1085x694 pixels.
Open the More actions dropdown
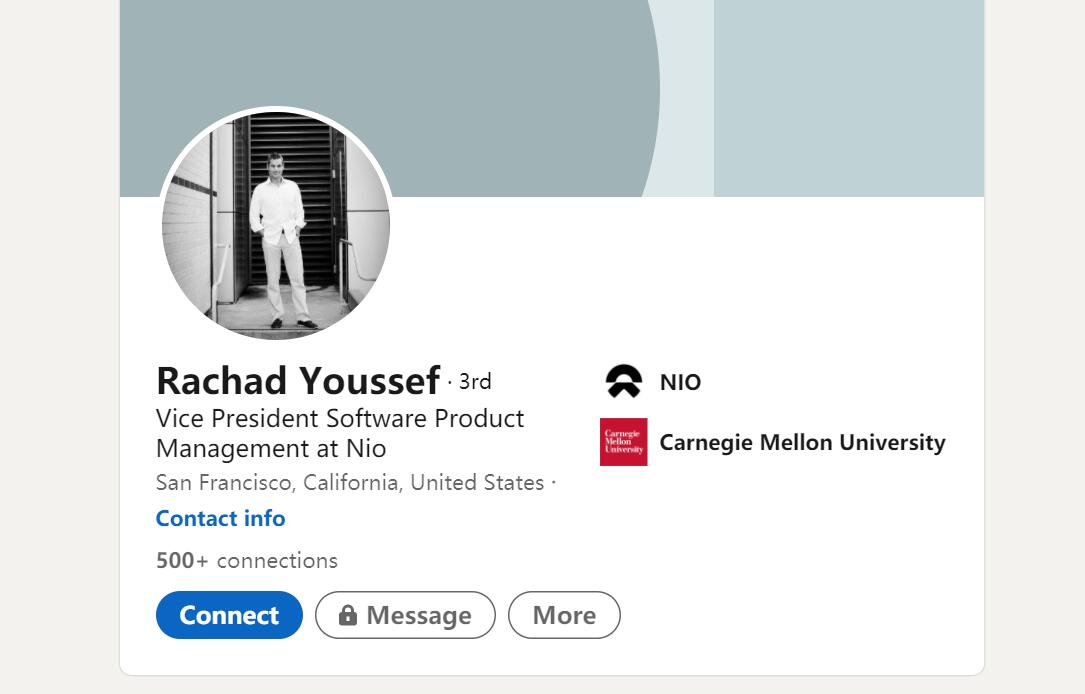point(564,615)
